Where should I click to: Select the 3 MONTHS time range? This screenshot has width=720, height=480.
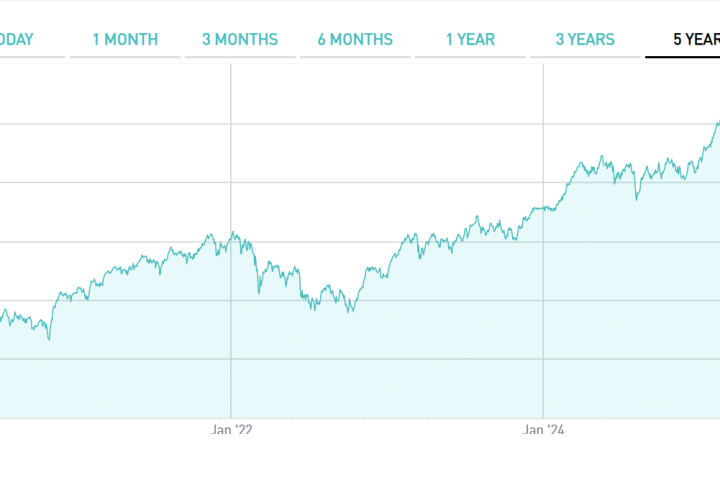coord(240,40)
